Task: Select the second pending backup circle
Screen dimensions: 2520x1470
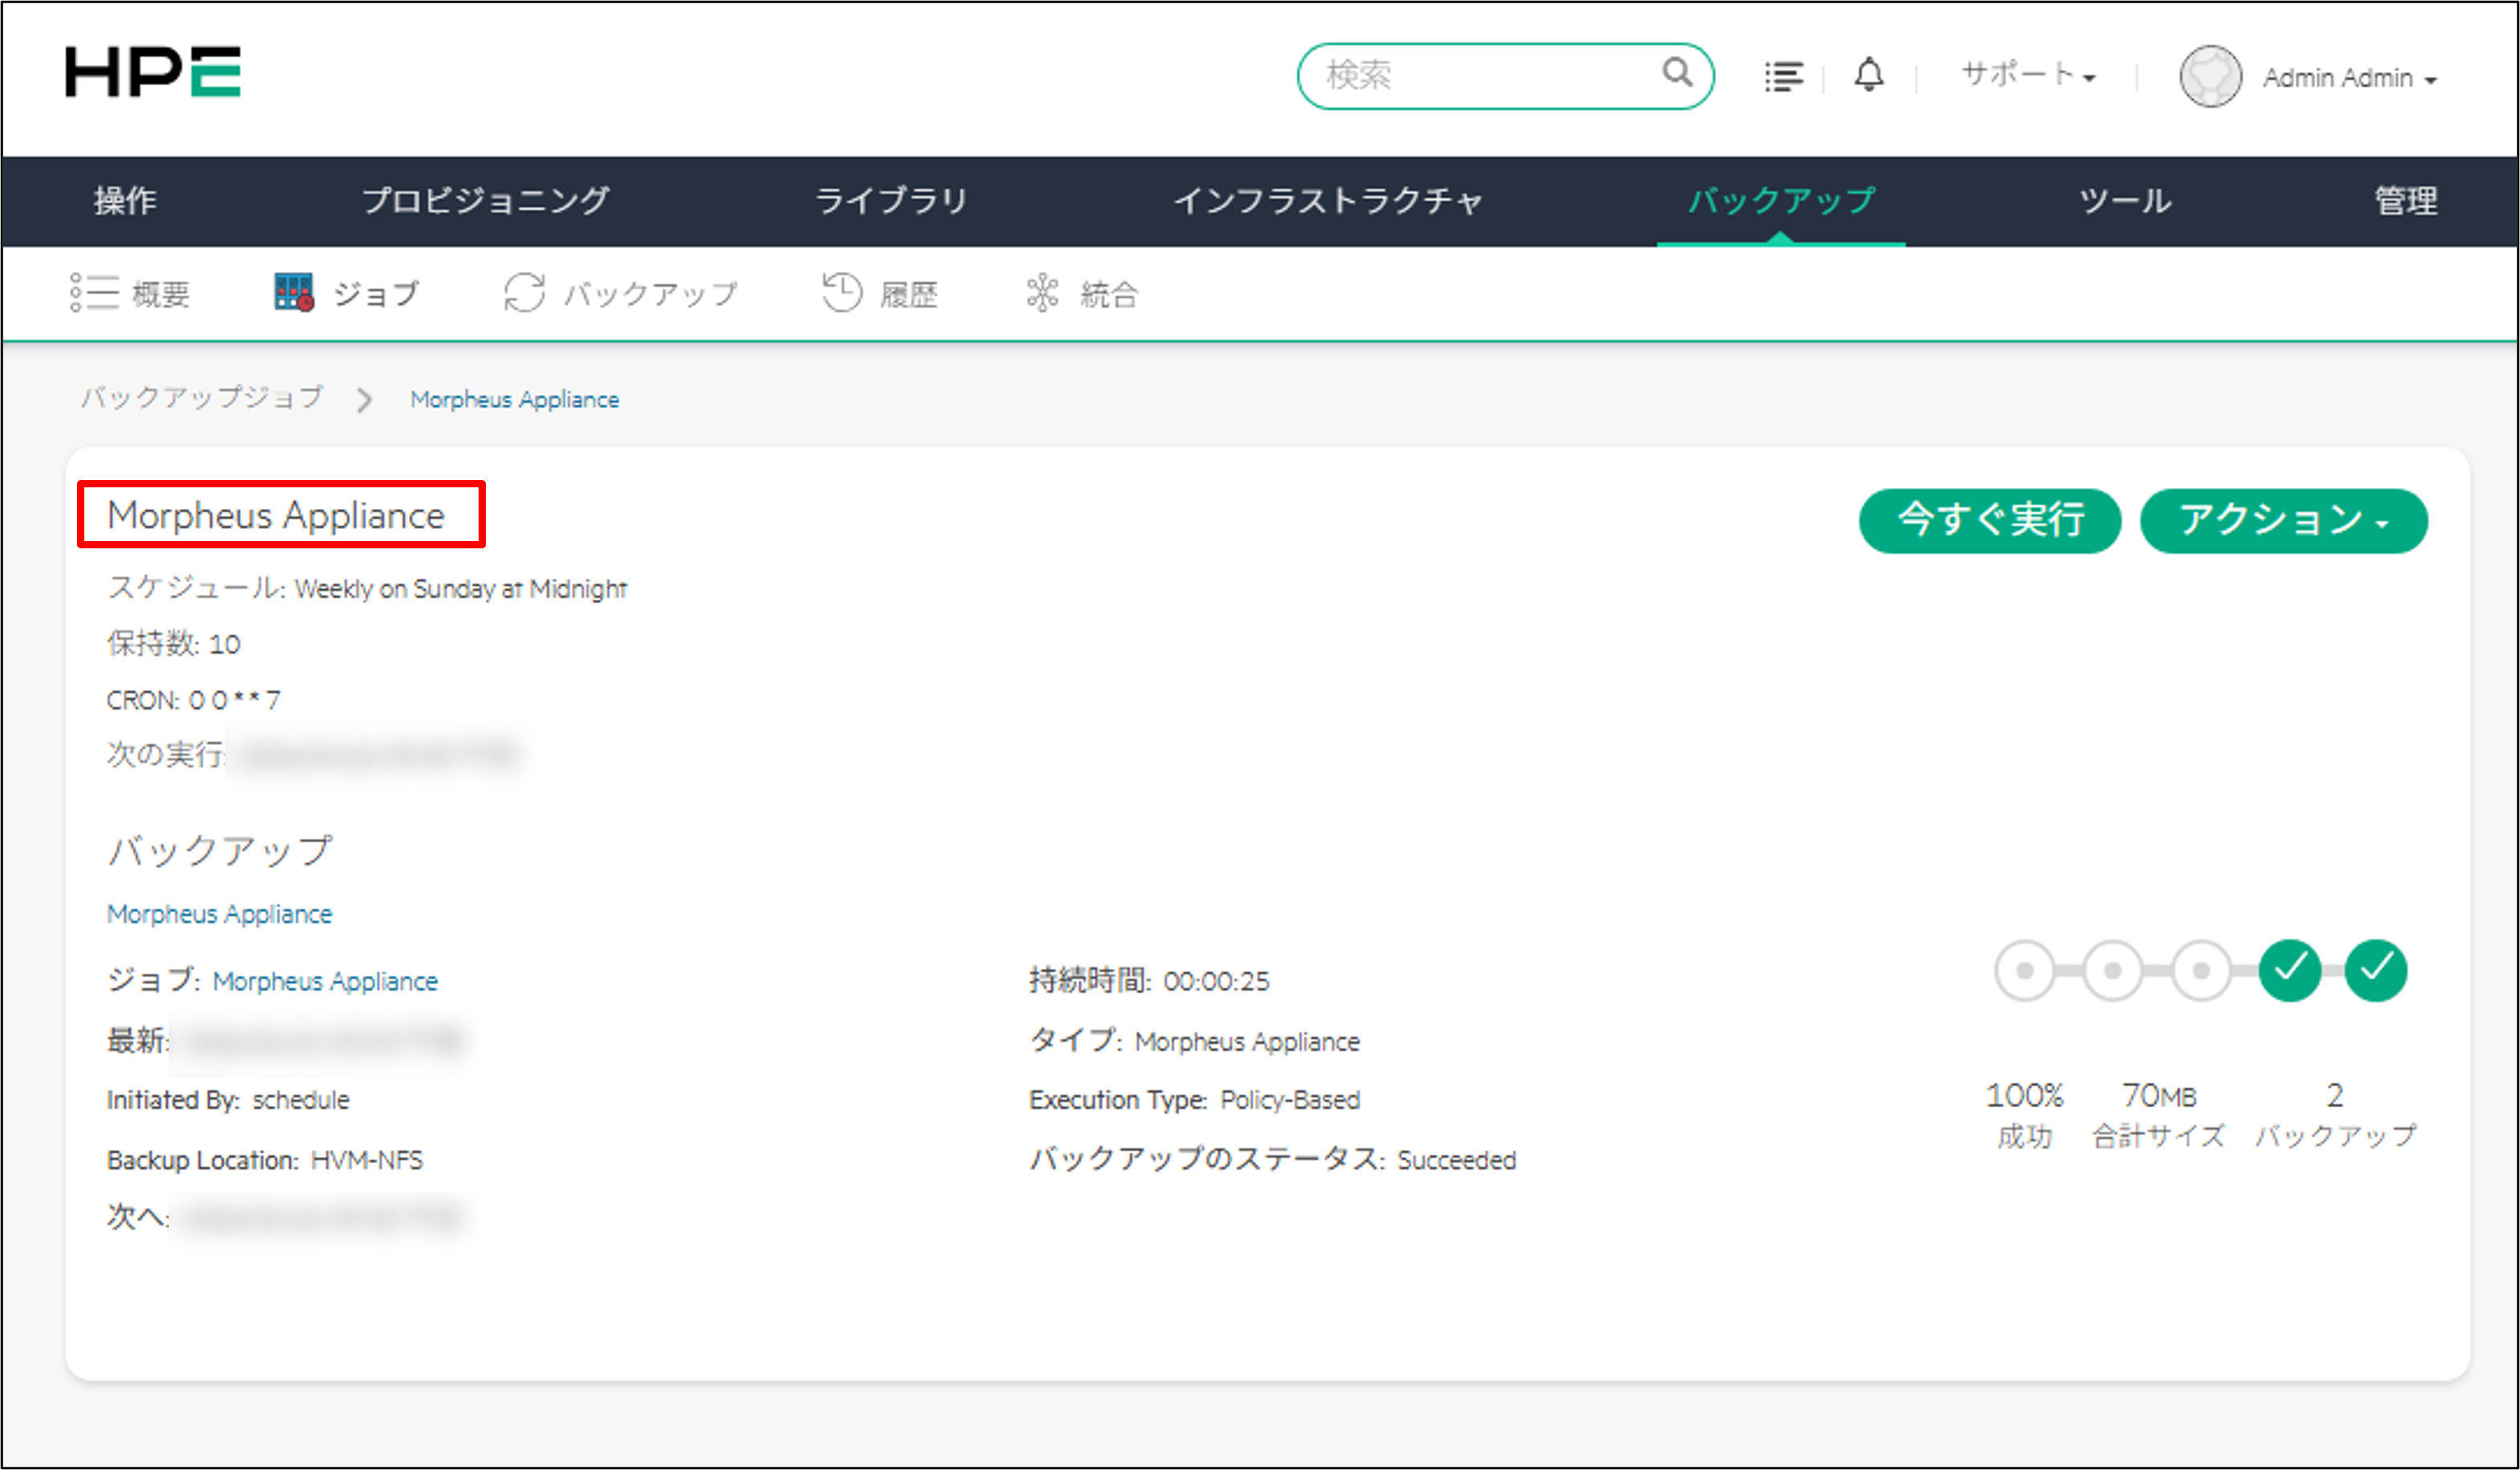Action: 2112,970
